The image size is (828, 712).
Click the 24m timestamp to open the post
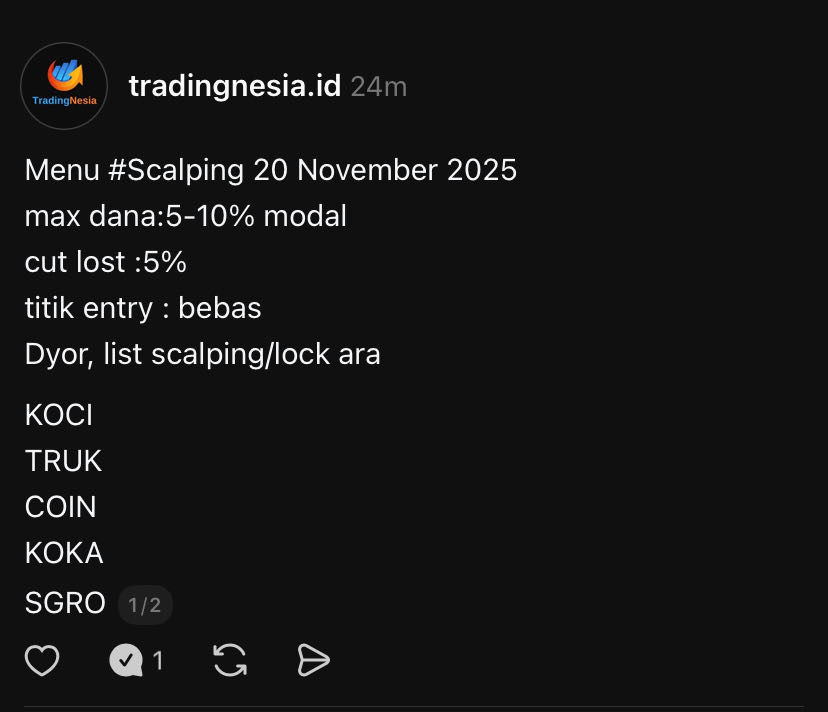click(378, 87)
